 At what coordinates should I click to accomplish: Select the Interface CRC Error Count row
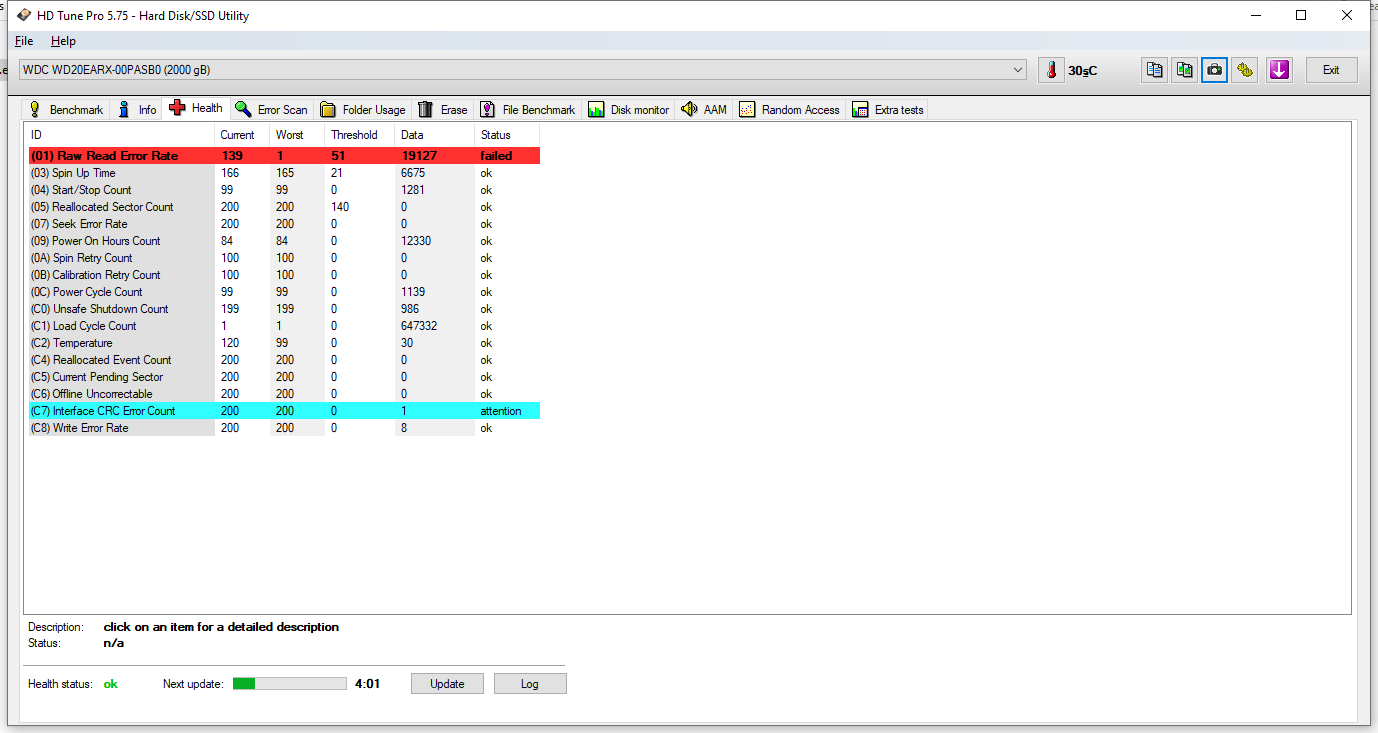(284, 411)
